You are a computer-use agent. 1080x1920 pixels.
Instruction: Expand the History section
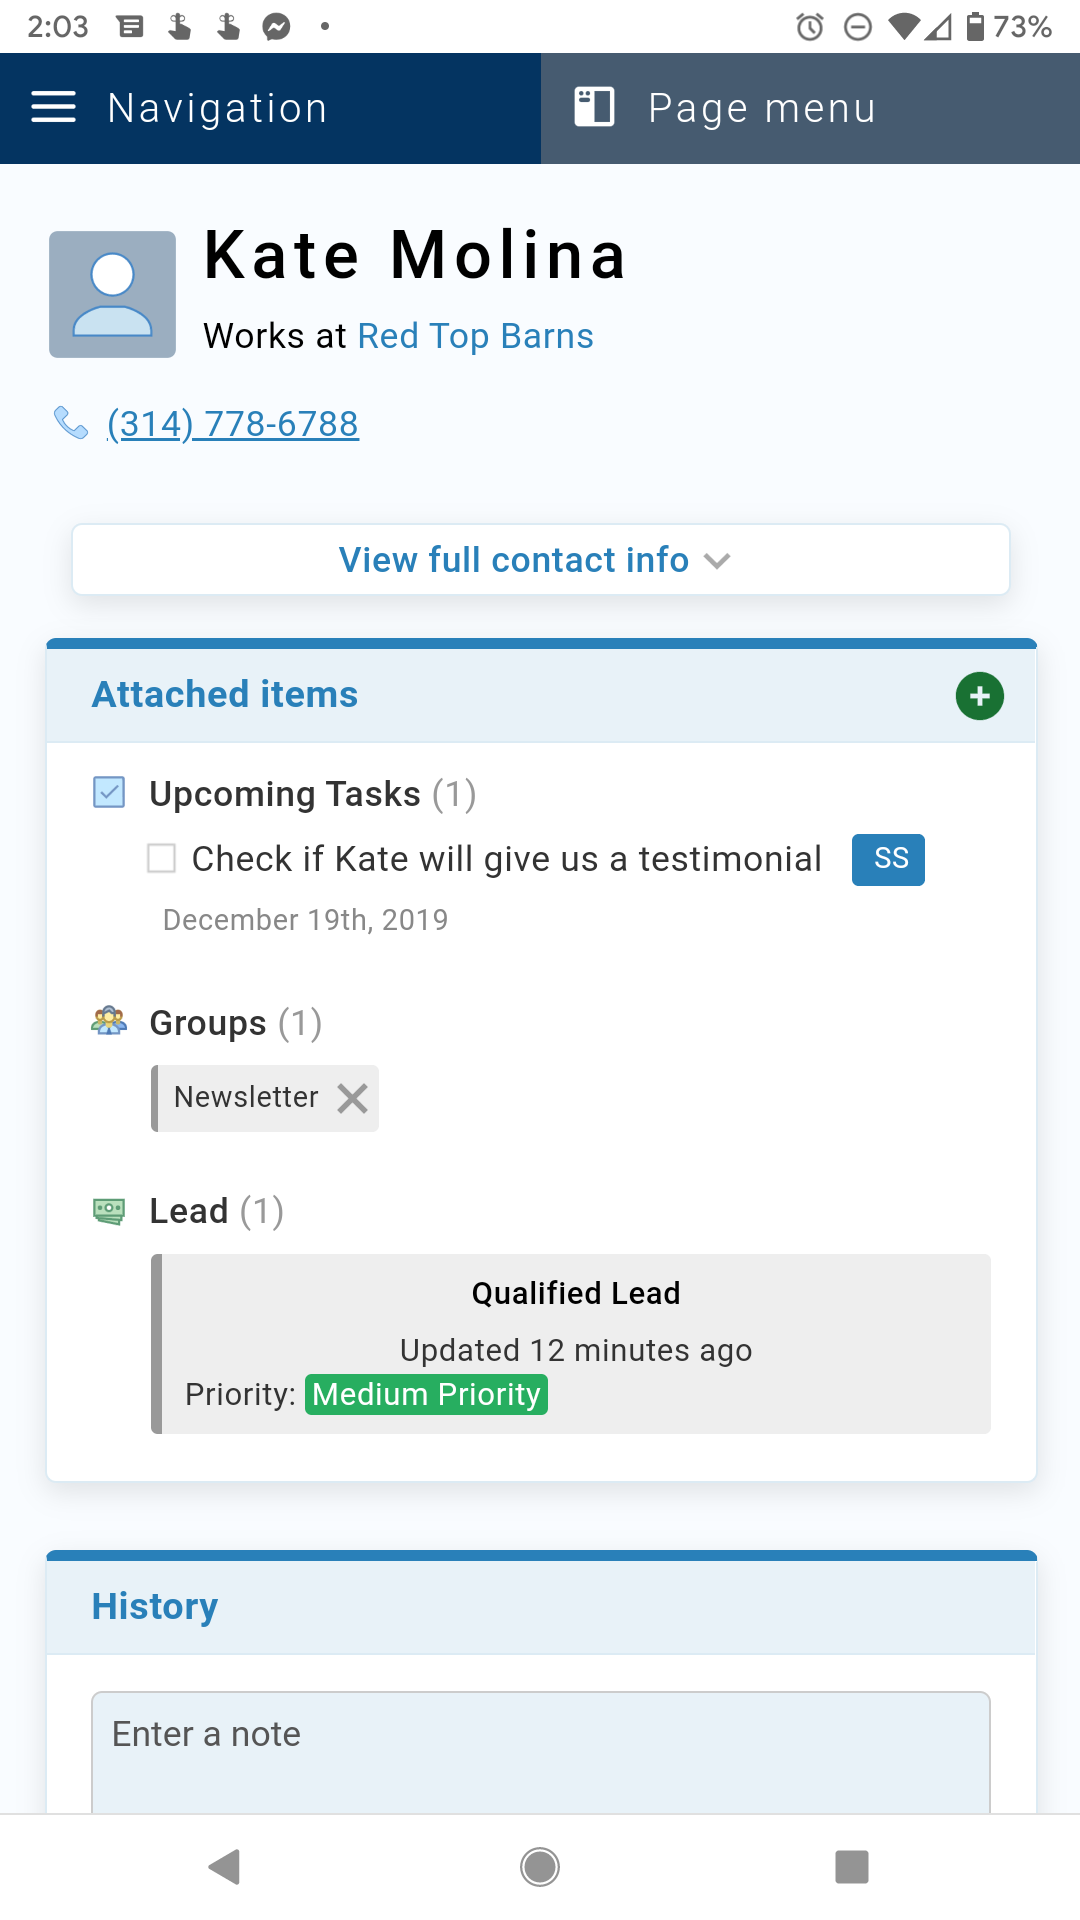click(155, 1605)
